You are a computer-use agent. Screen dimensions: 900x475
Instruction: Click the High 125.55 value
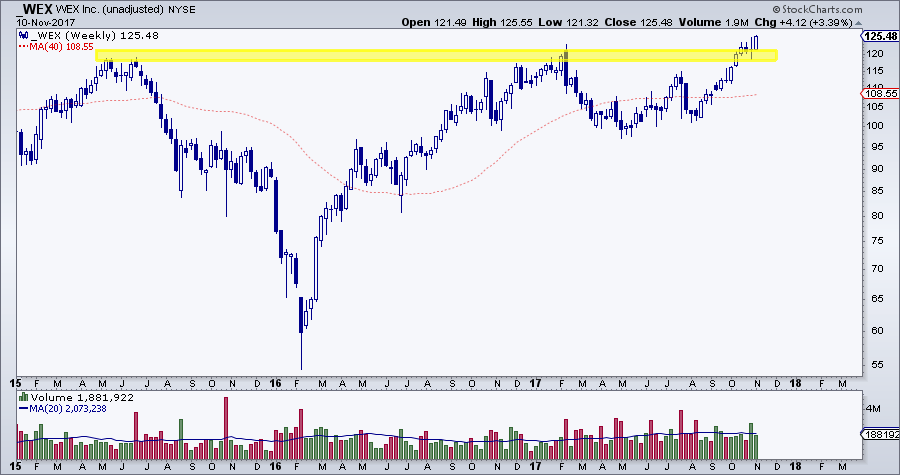tap(504, 22)
